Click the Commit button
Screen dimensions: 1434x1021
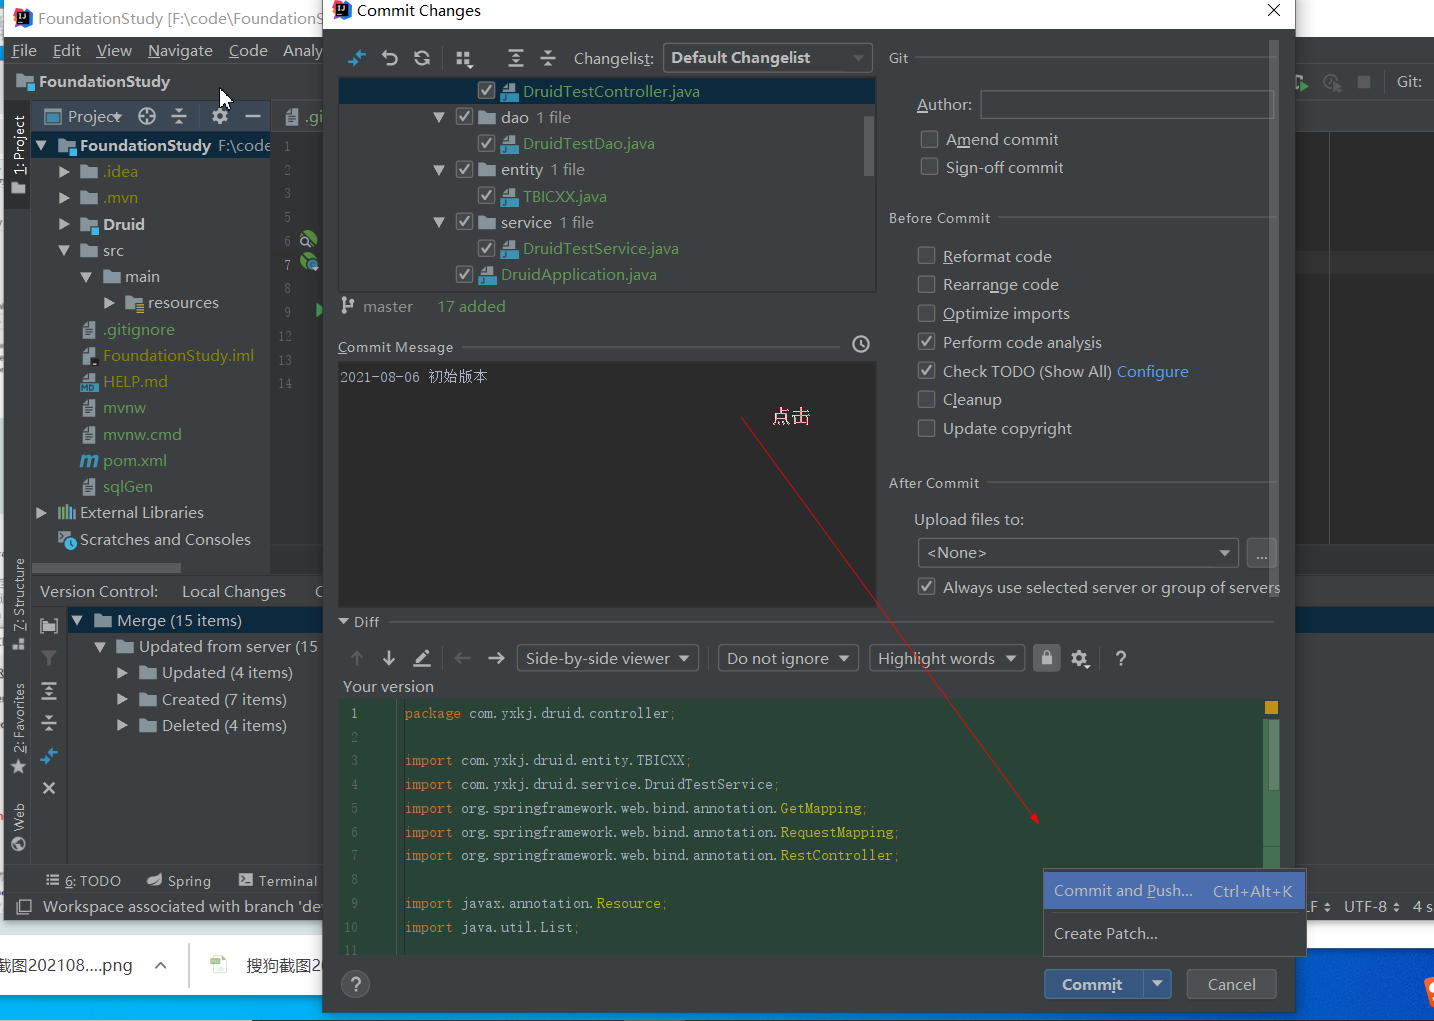coord(1093,984)
